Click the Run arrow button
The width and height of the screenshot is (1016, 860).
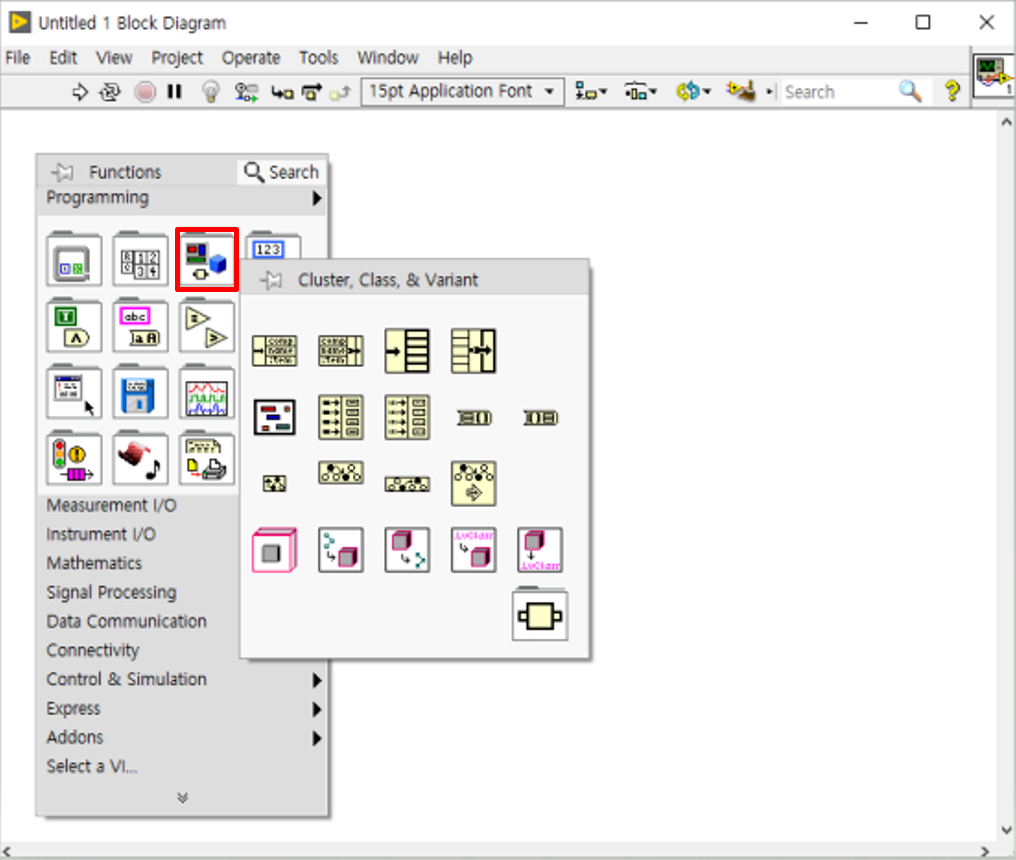79,92
